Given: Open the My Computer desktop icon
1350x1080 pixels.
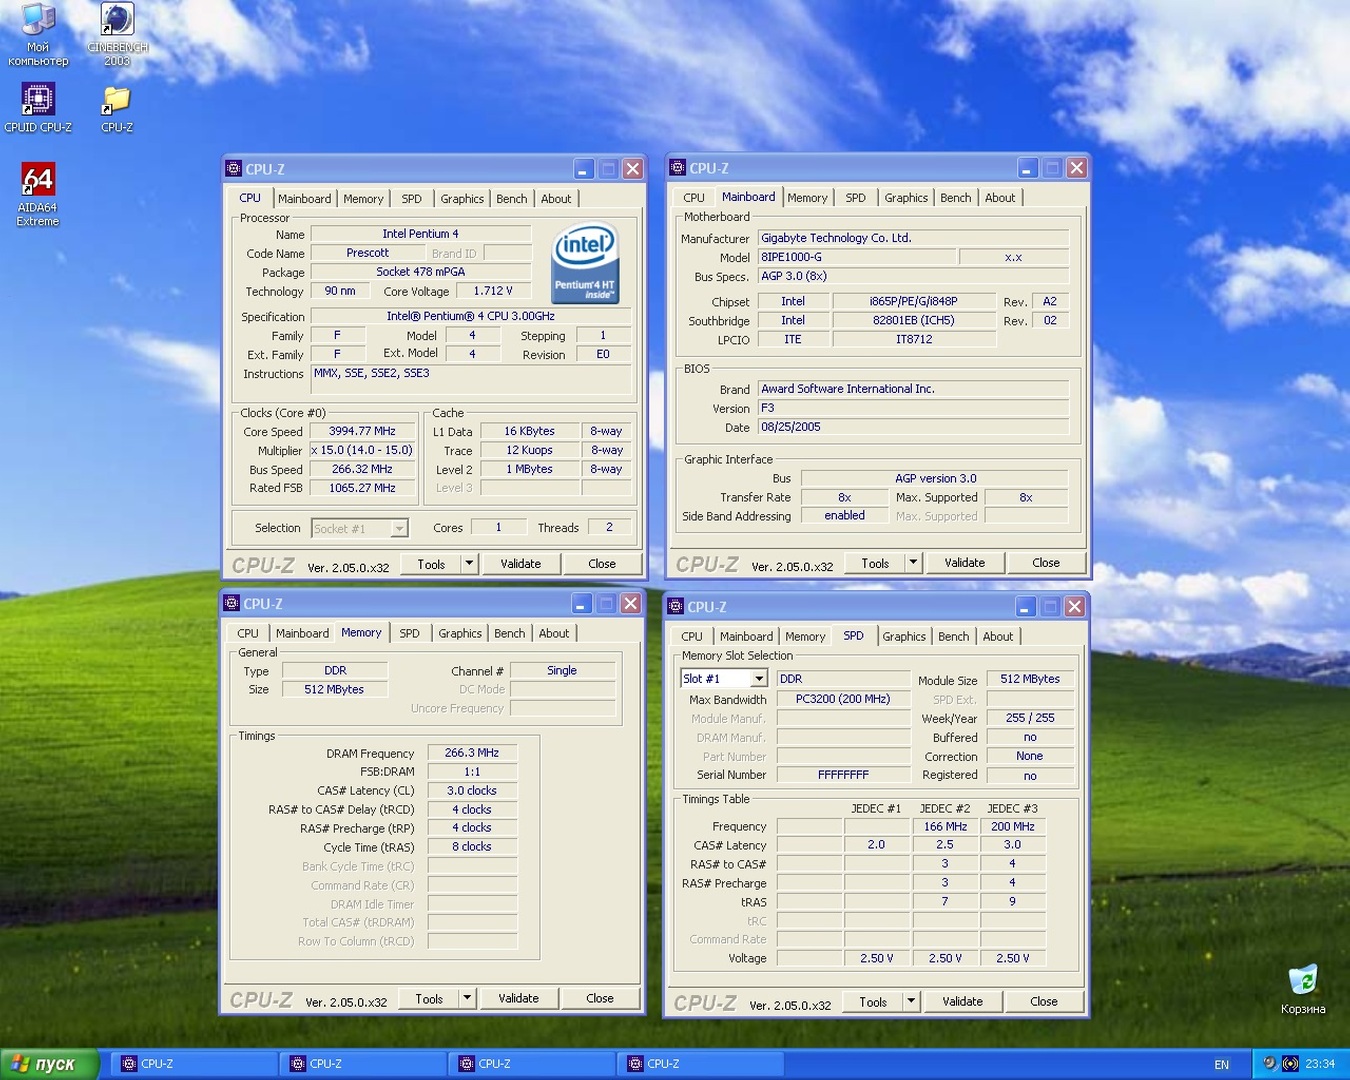Looking at the screenshot, I should (37, 35).
